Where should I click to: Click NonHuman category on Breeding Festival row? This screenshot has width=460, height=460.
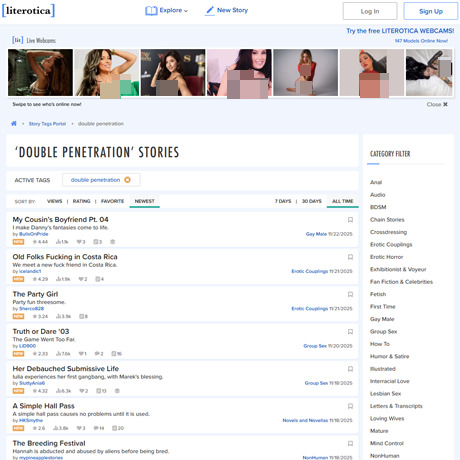(315, 458)
